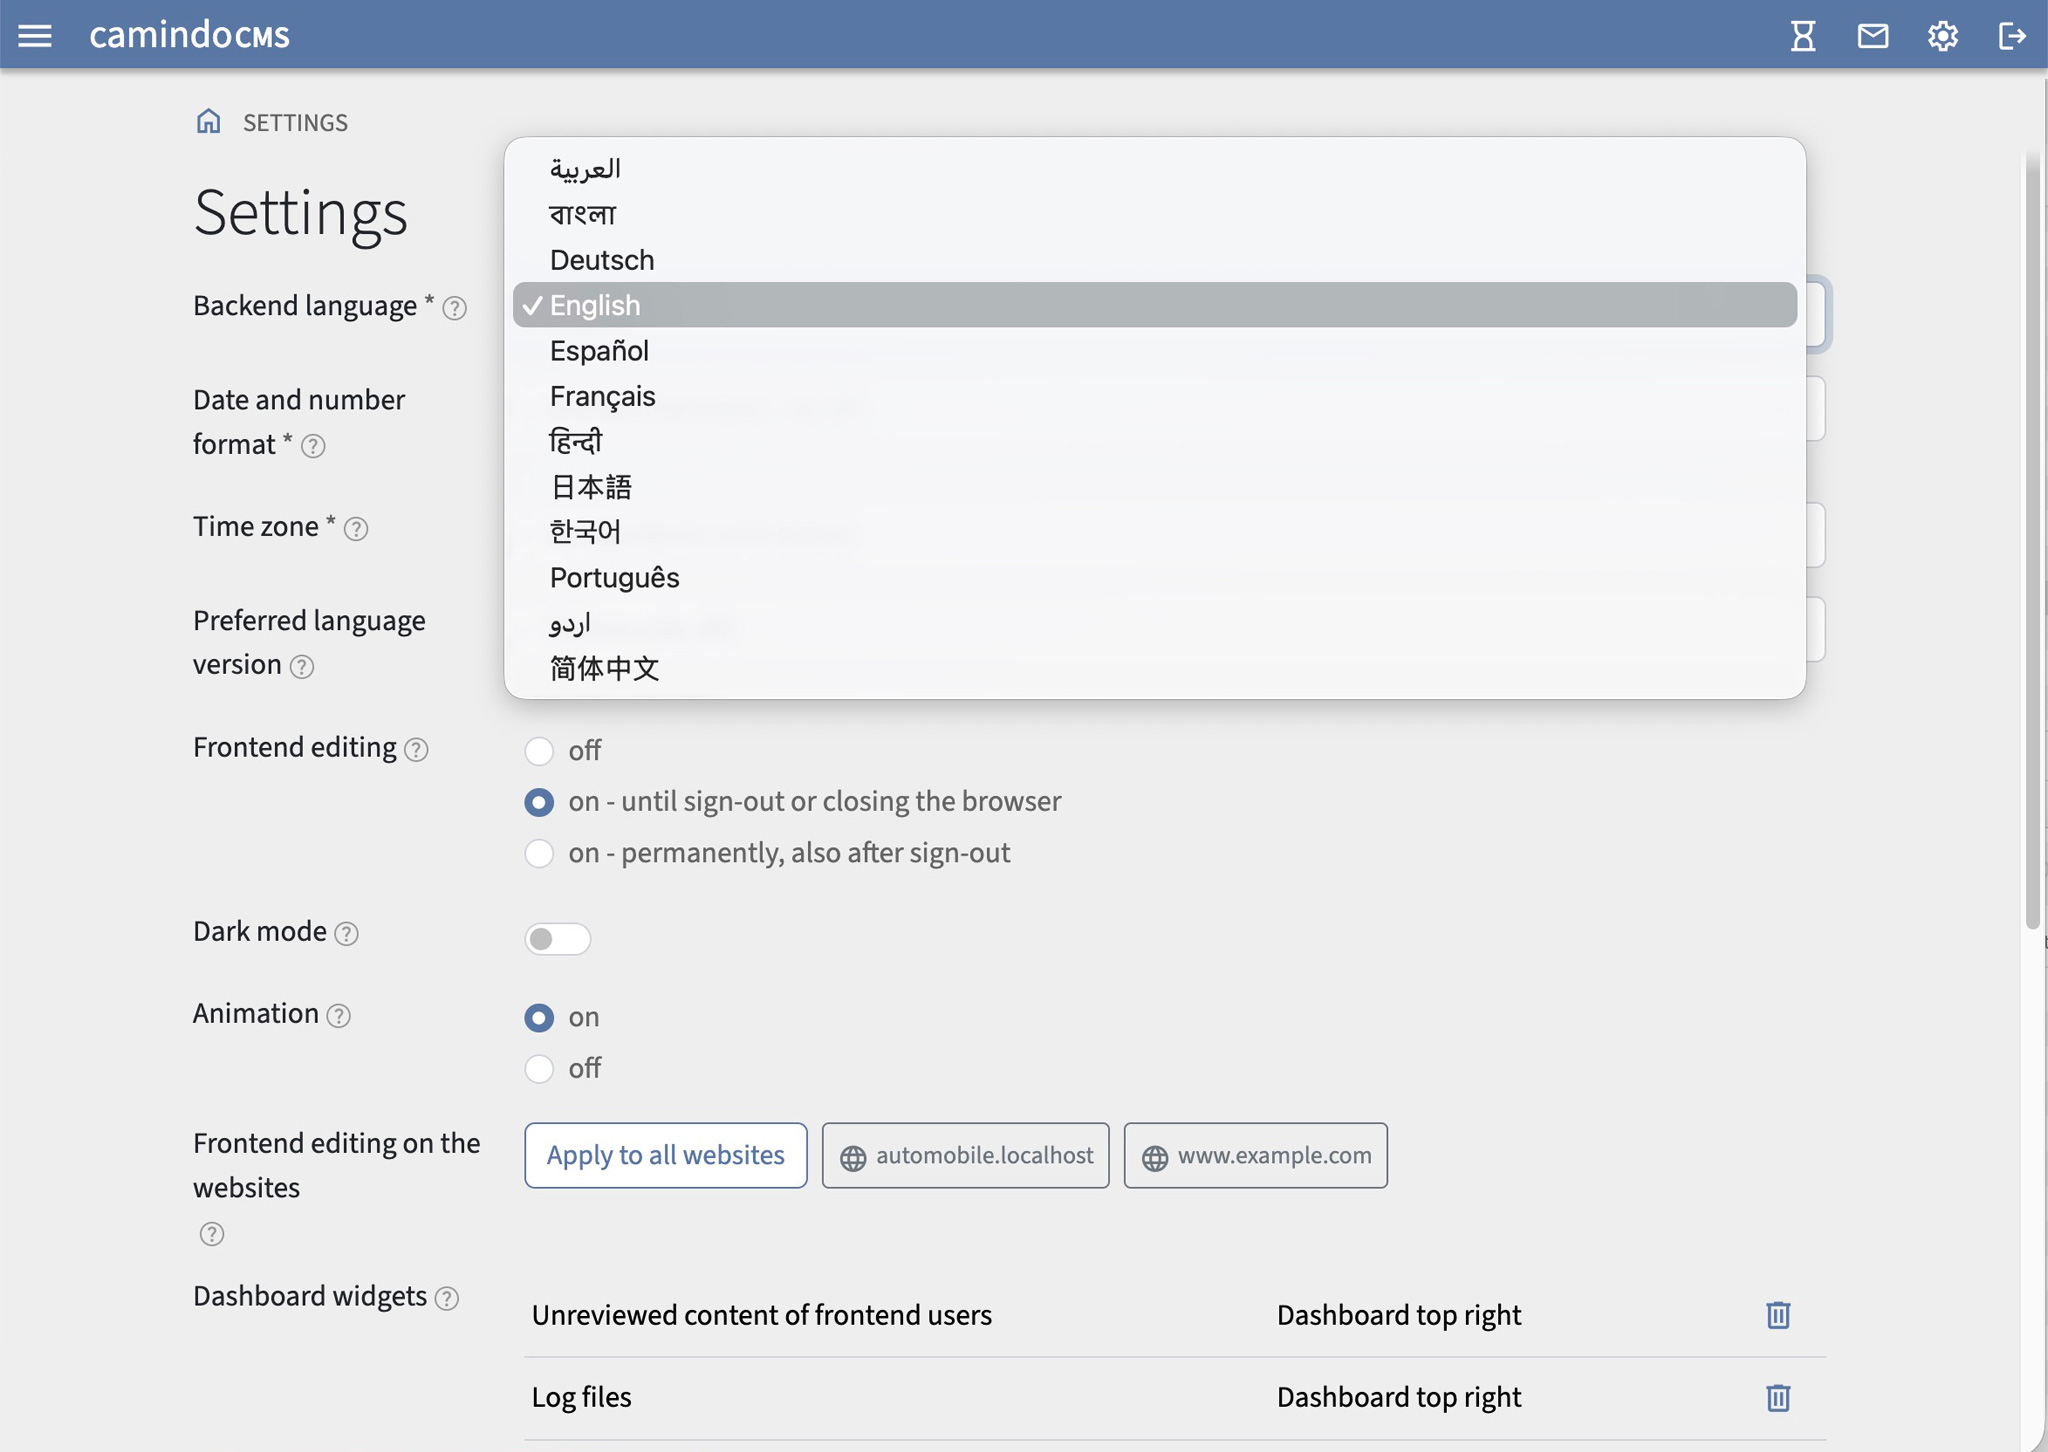Show help for Animation
Image resolution: width=2048 pixels, height=1452 pixels.
339,1015
